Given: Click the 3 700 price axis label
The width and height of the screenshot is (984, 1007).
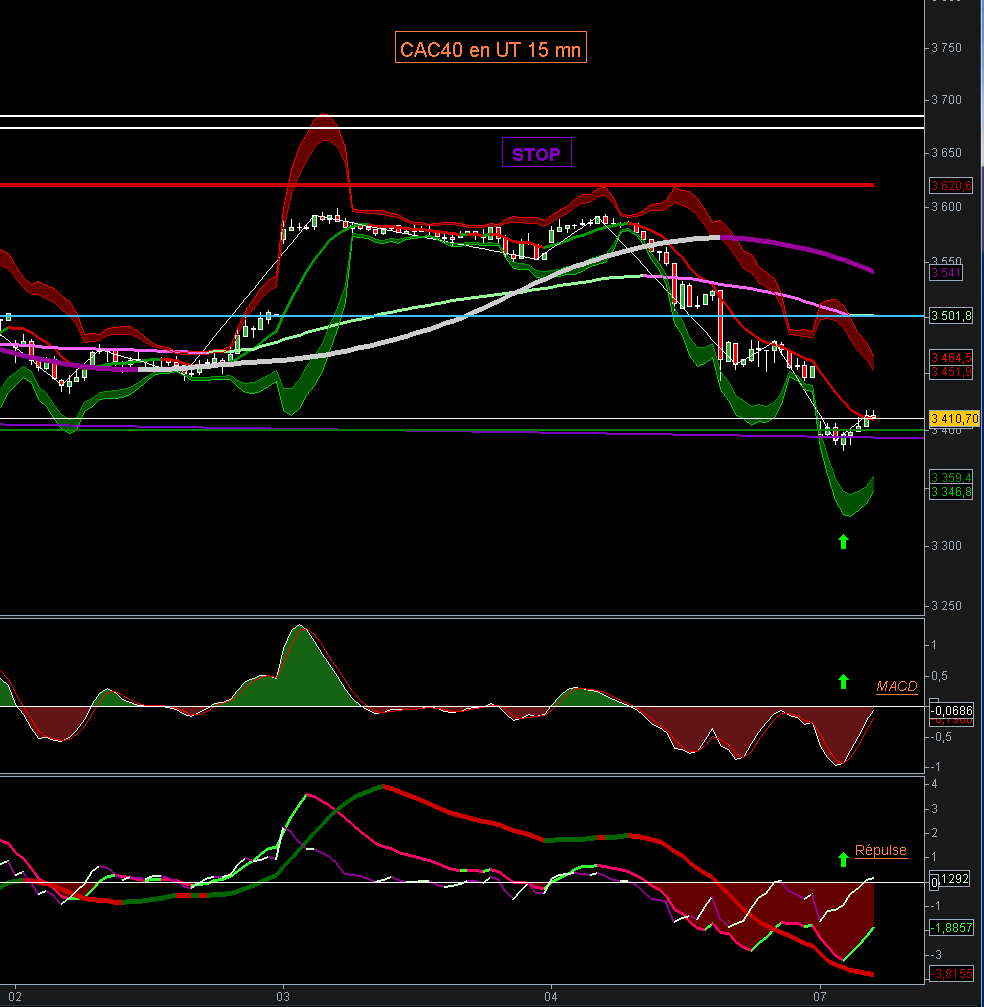Looking at the screenshot, I should coord(947,100).
